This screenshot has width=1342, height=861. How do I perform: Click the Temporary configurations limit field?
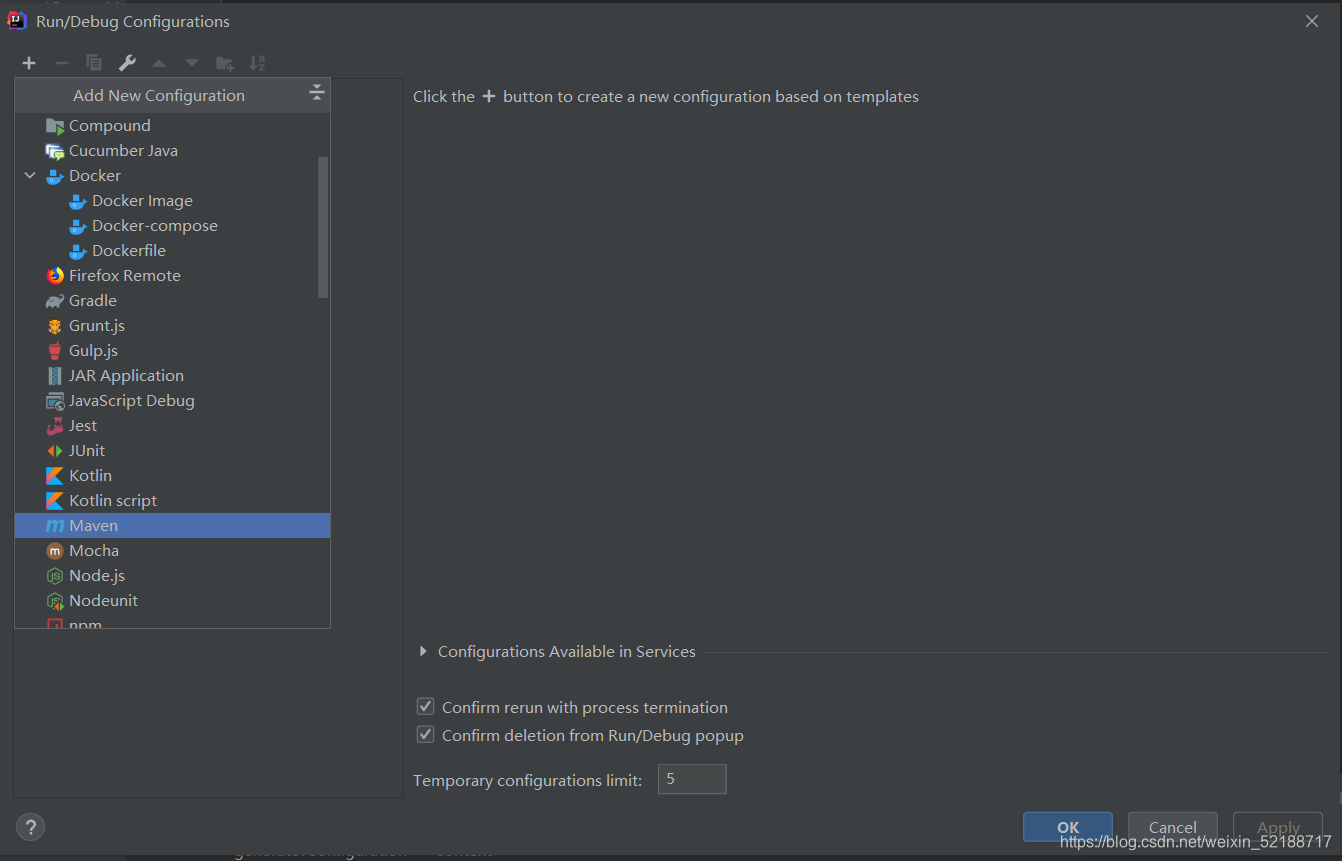tap(692, 779)
